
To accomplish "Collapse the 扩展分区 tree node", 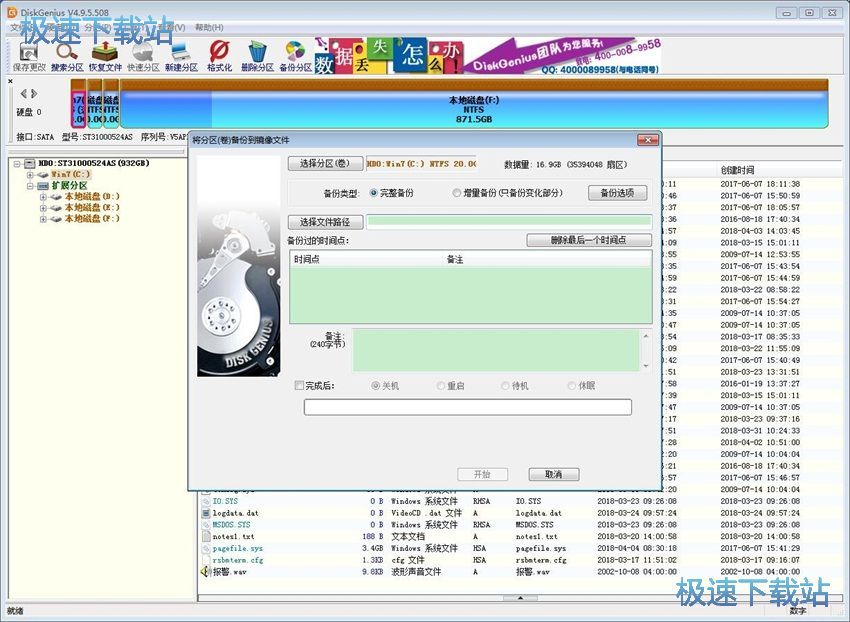I will click(x=30, y=185).
